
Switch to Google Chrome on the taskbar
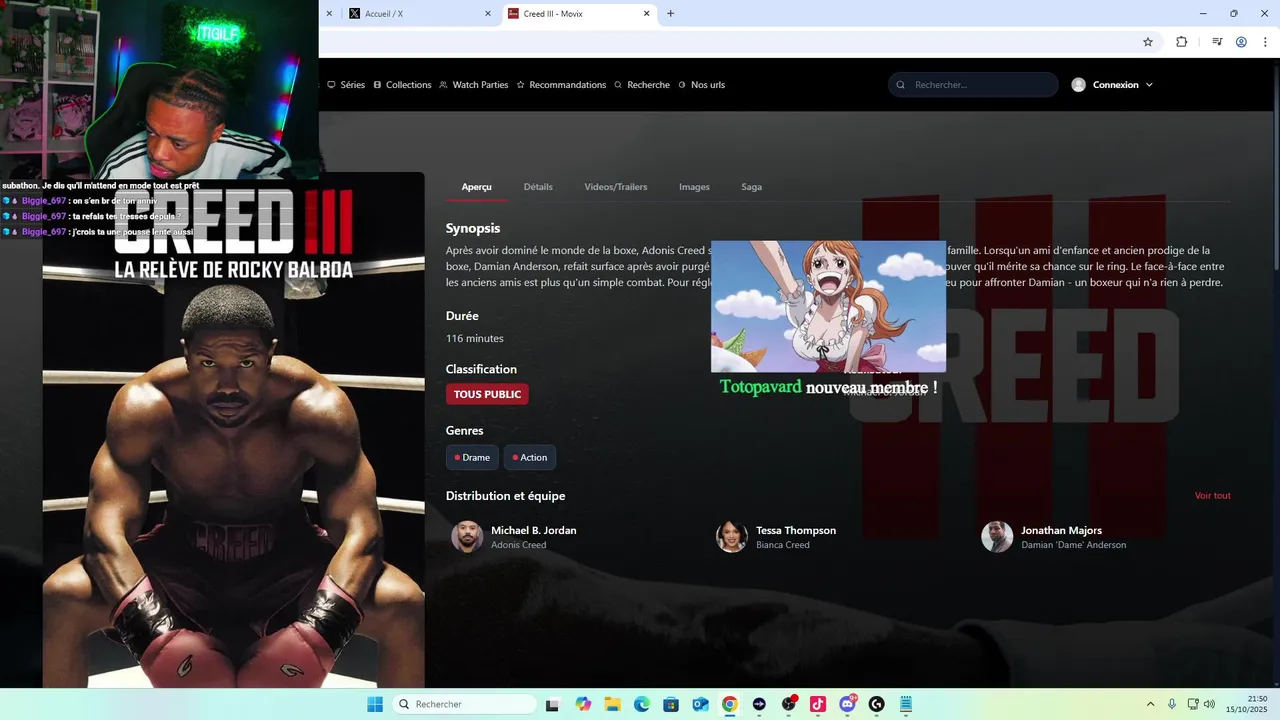click(730, 704)
